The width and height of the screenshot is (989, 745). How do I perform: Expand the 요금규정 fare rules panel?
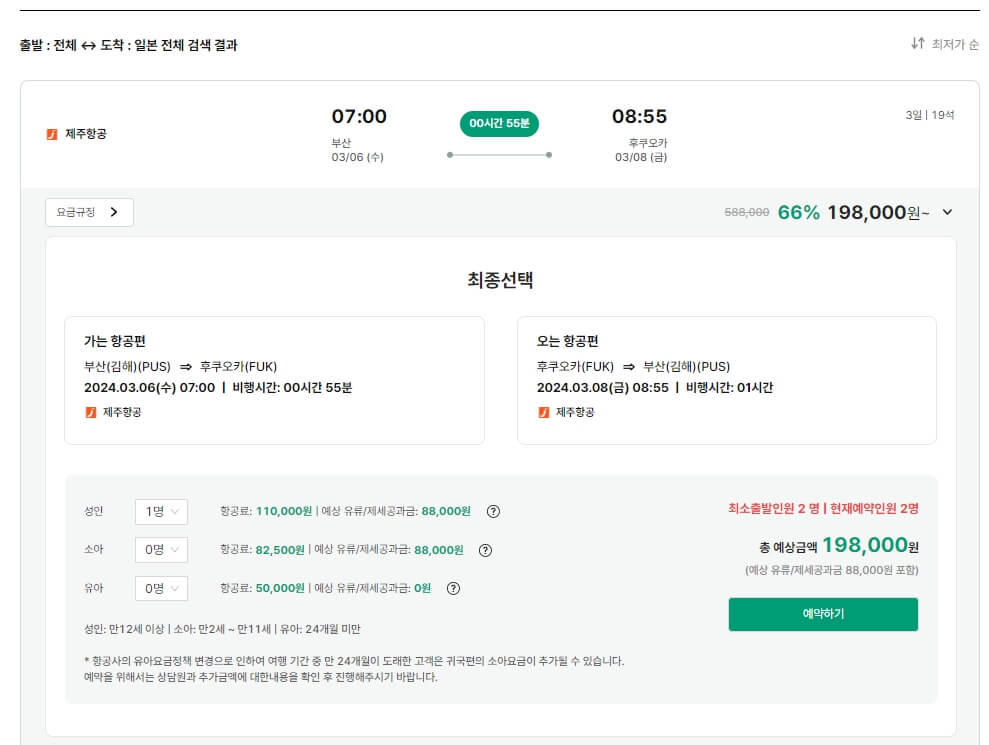coord(88,212)
